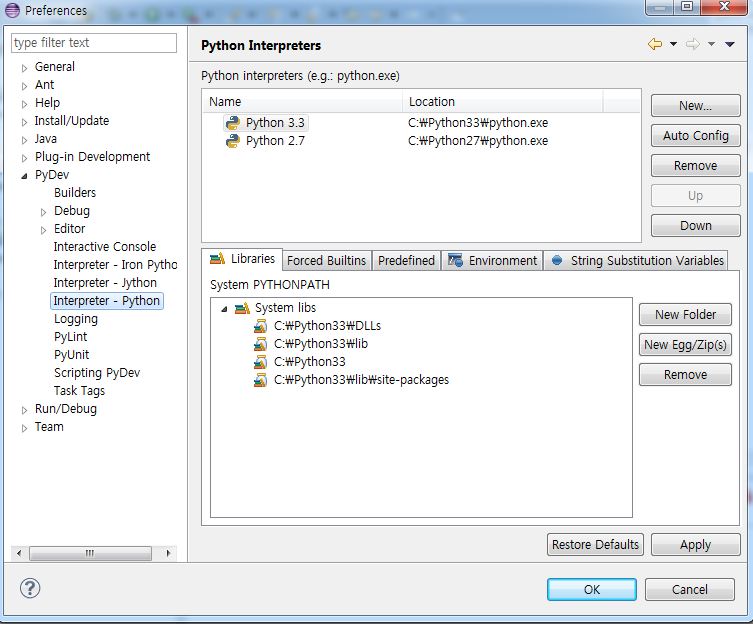Expand the Install/Update node
753x624 pixels.
point(24,122)
